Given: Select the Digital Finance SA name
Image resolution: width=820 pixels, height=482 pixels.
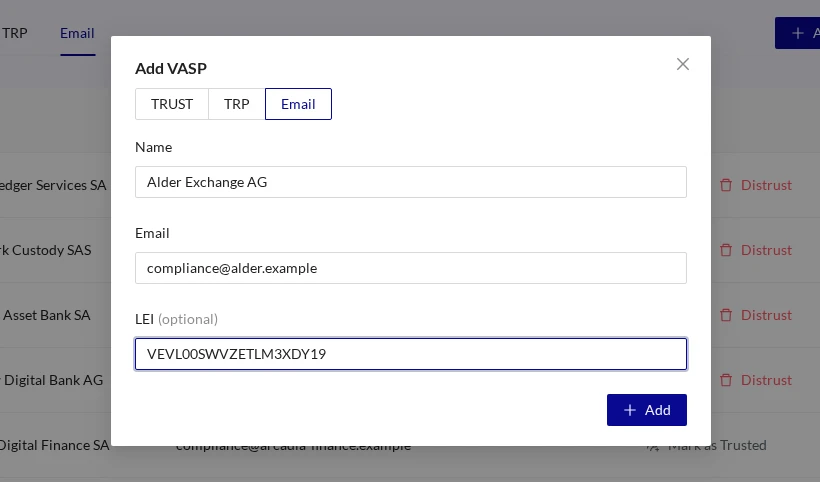Looking at the screenshot, I should tap(54, 445).
